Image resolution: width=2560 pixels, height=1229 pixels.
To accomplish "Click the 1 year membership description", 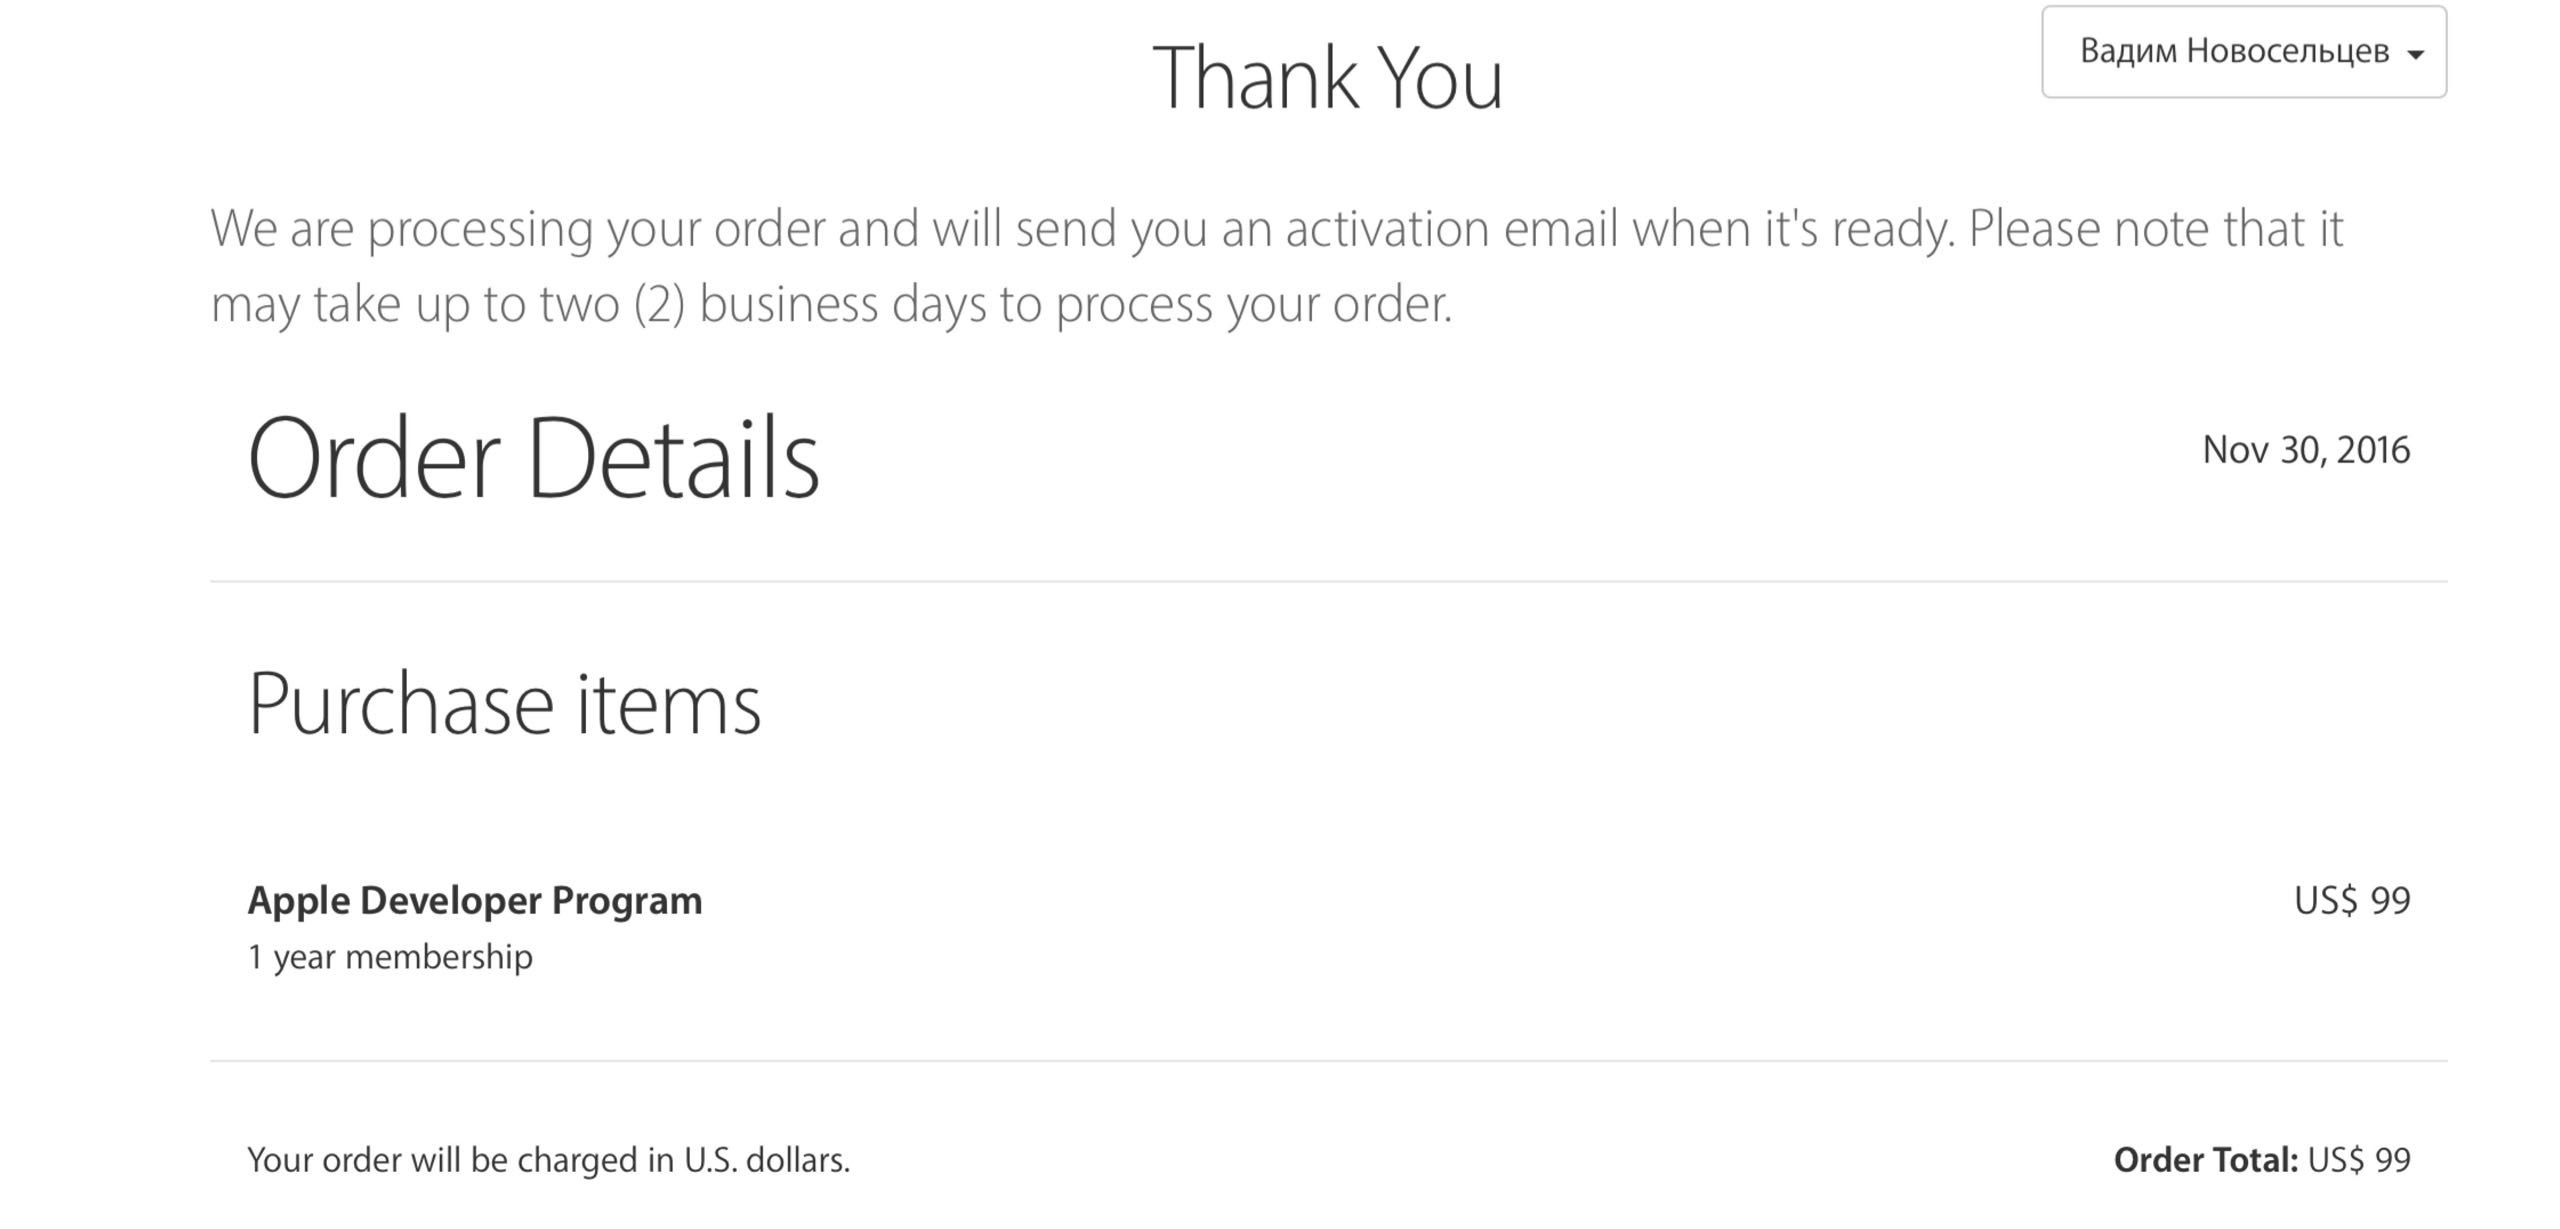I will 390,957.
